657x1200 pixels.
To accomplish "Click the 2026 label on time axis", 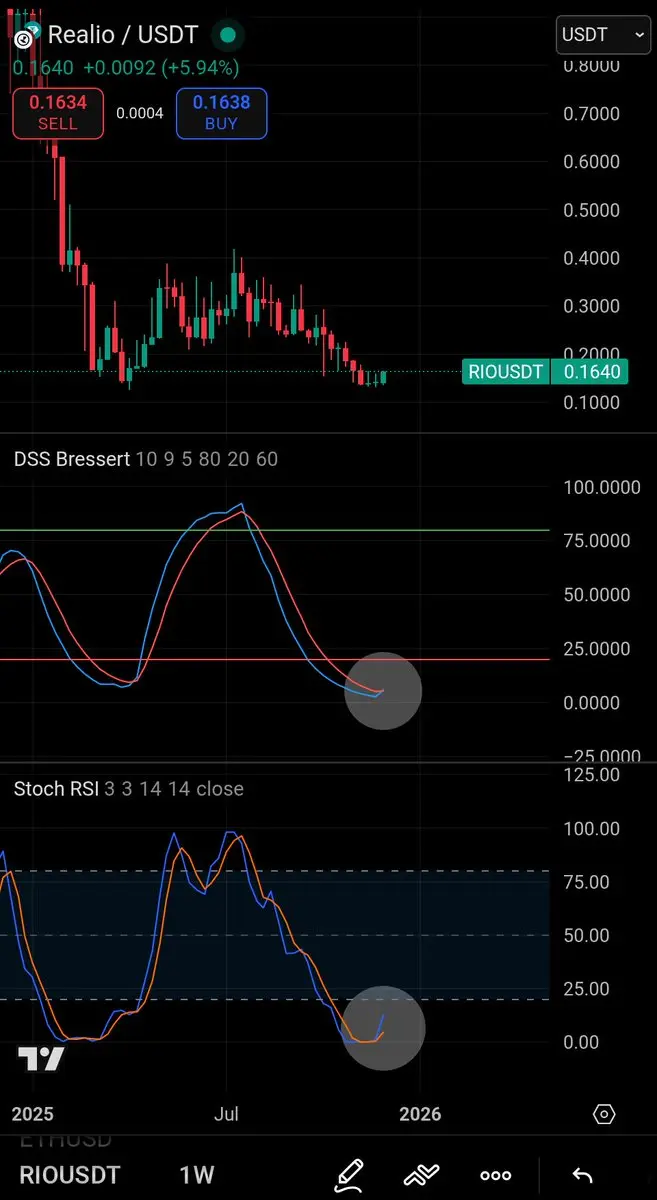I will tap(420, 1114).
